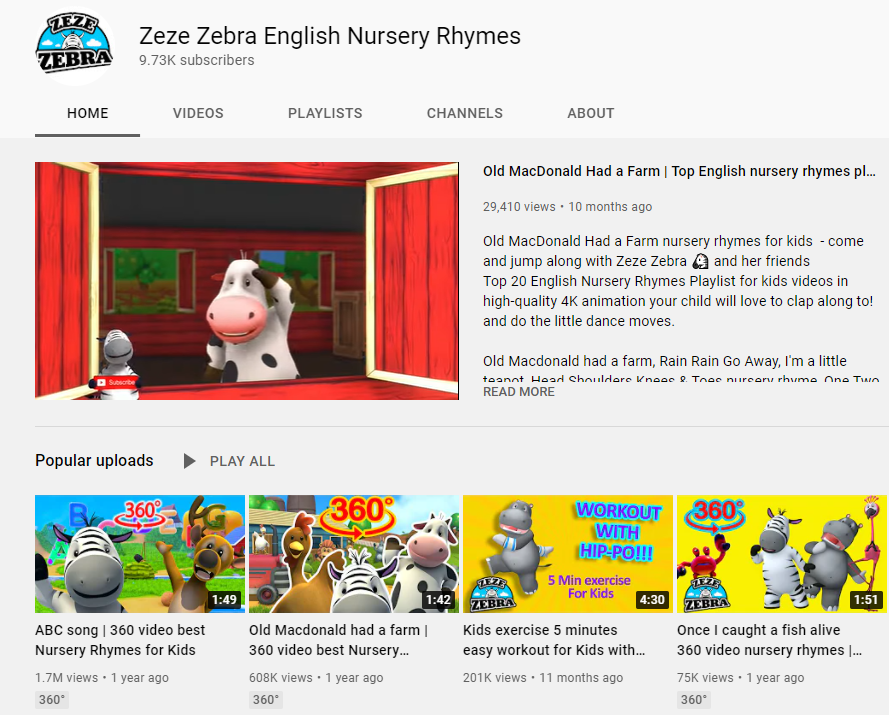Open 'Kids exercise 5 minutes' video title
The height and width of the screenshot is (715, 889).
click(x=554, y=640)
